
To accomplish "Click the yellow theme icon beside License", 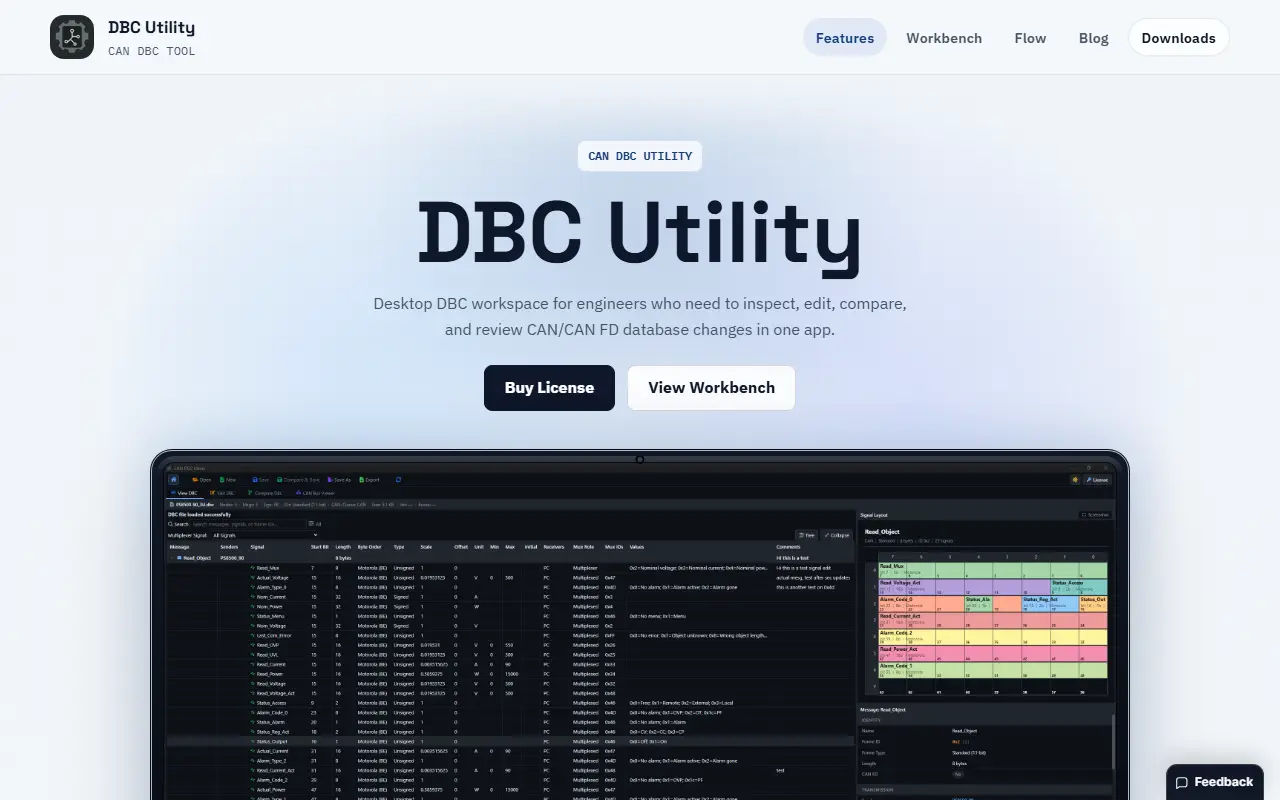I will pyautogui.click(x=1075, y=480).
